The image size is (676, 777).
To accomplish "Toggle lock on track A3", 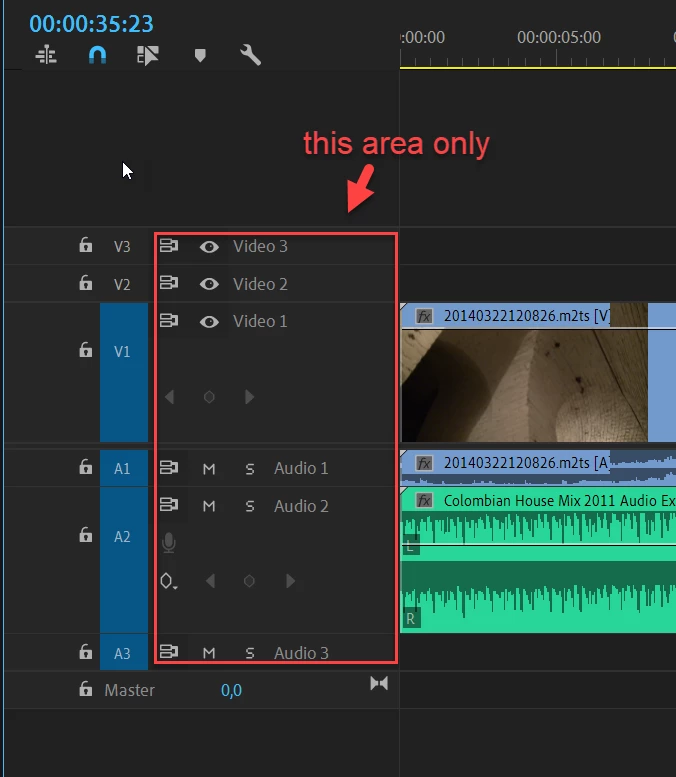I will pyautogui.click(x=86, y=652).
